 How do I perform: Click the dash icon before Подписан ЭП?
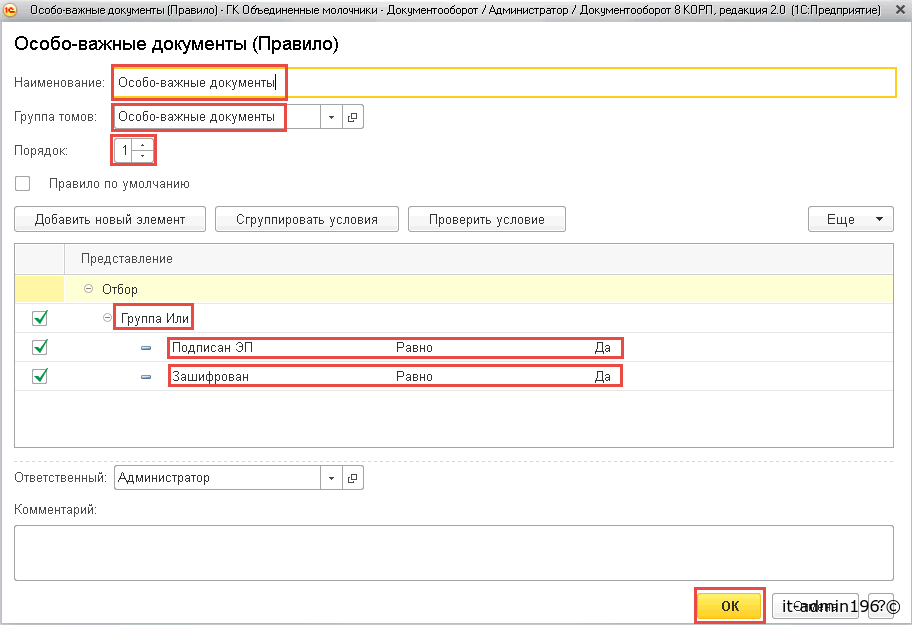pyautogui.click(x=146, y=348)
